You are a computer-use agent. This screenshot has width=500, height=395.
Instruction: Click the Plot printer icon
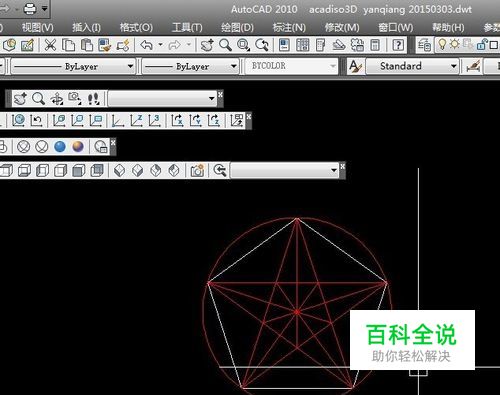pyautogui.click(x=30, y=9)
